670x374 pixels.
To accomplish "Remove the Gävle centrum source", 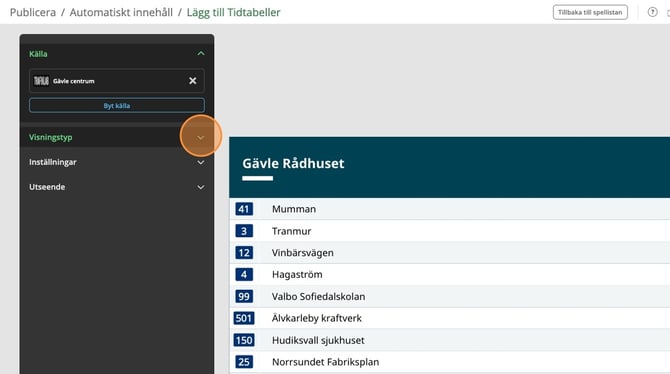I will [193, 81].
